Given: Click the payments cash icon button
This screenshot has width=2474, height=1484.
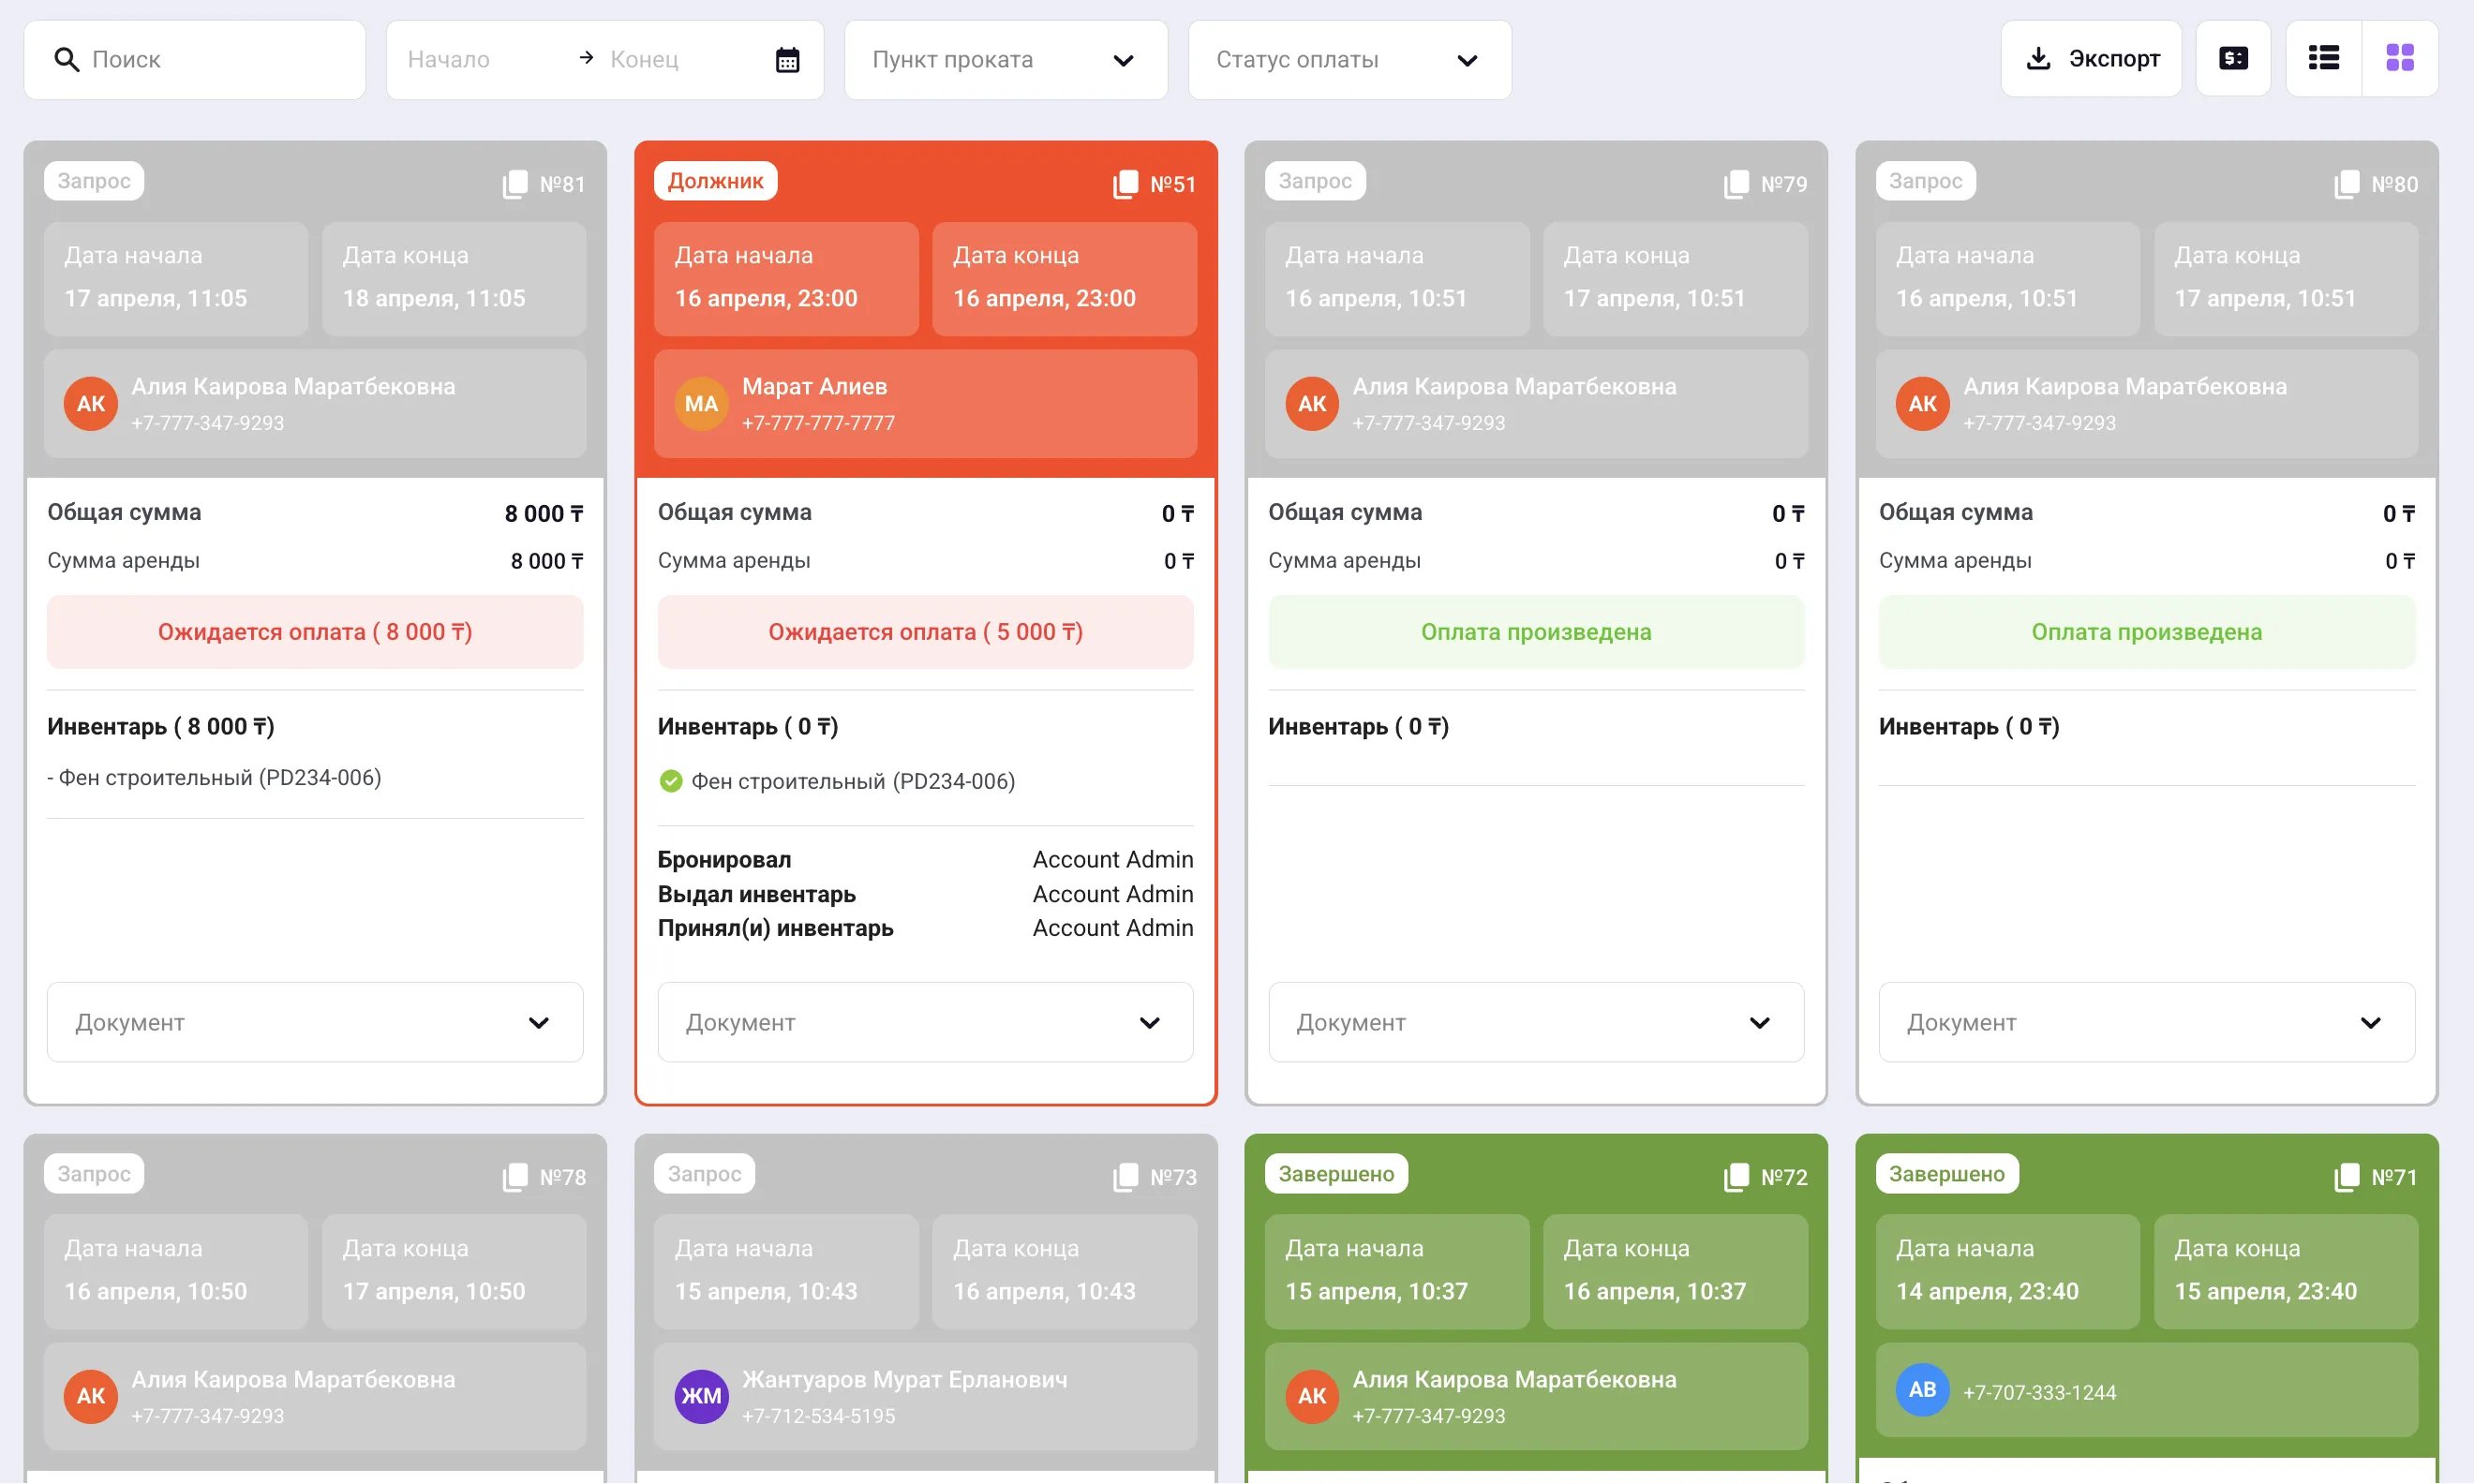Looking at the screenshot, I should pos(2233,58).
